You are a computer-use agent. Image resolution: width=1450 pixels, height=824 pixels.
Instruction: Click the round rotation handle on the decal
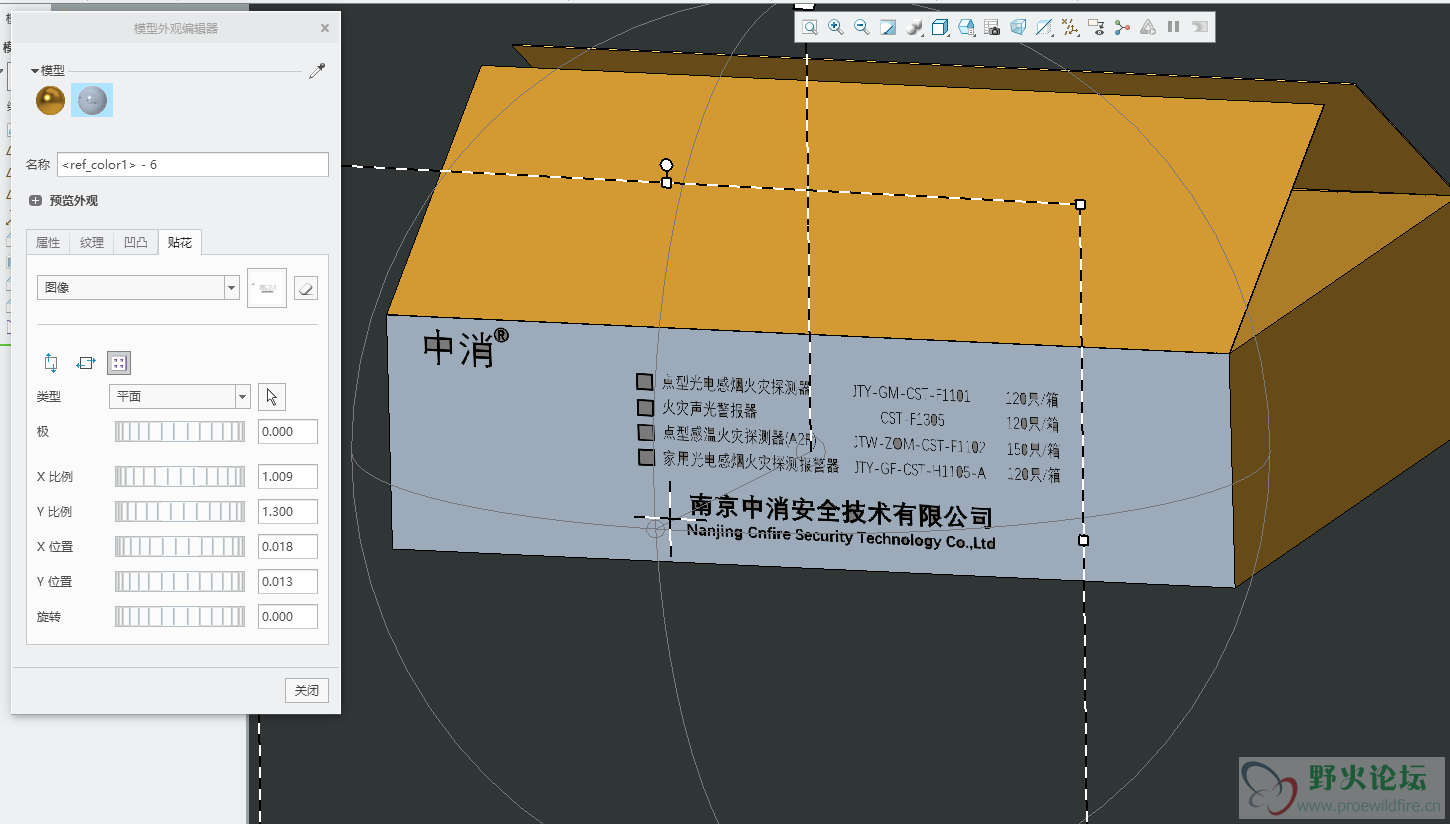tap(667, 165)
